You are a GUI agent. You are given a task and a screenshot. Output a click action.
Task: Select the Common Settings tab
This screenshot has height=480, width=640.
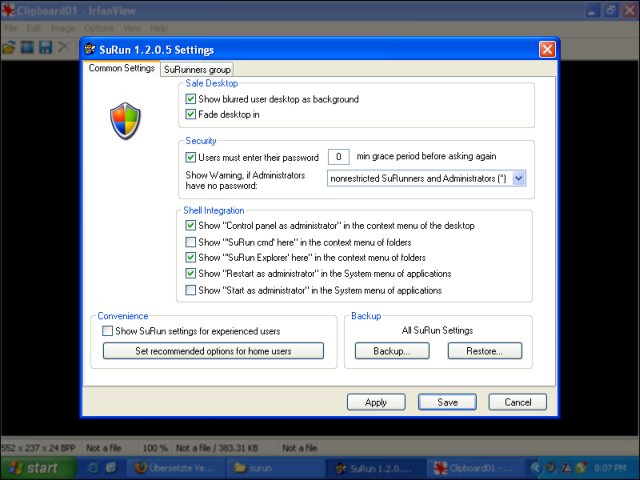click(x=121, y=68)
